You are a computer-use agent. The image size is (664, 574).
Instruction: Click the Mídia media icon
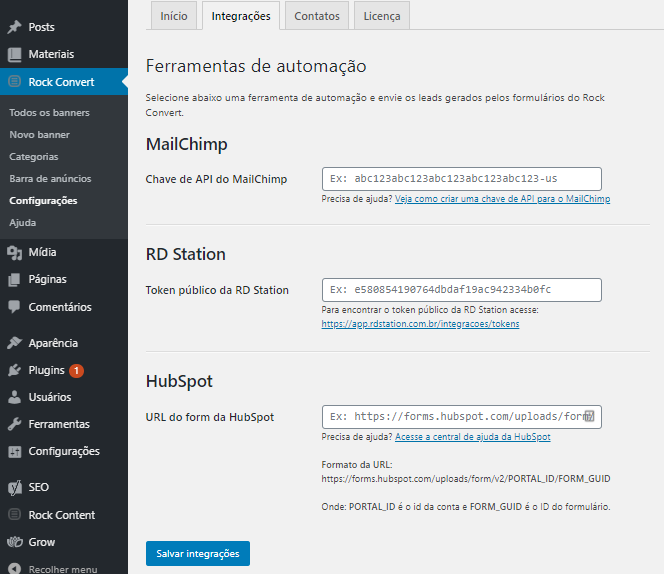click(x=14, y=252)
